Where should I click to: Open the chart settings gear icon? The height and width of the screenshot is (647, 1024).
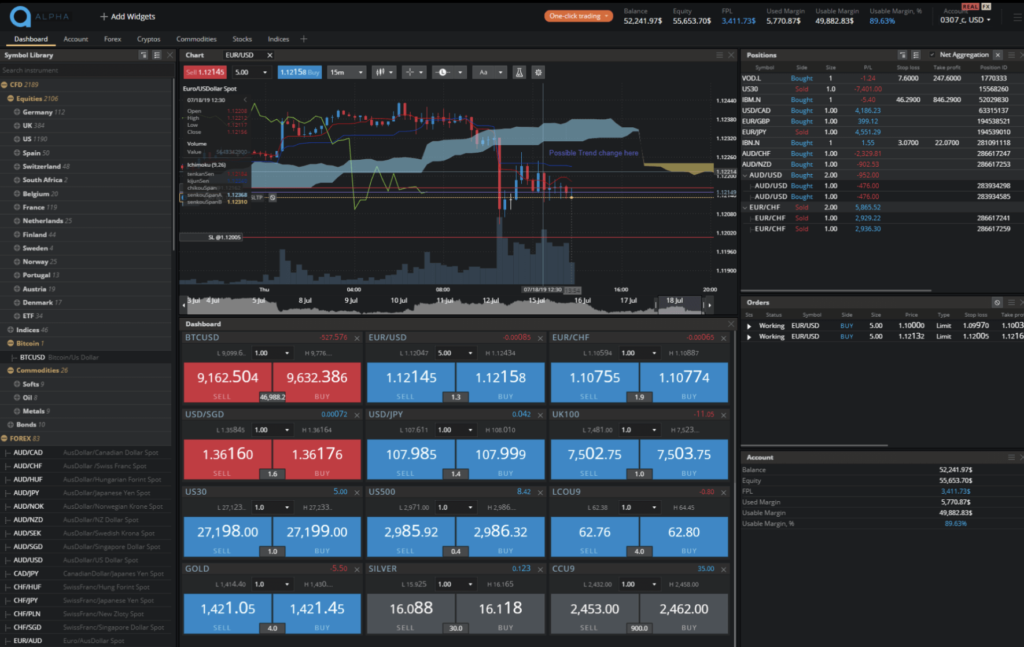[x=538, y=72]
